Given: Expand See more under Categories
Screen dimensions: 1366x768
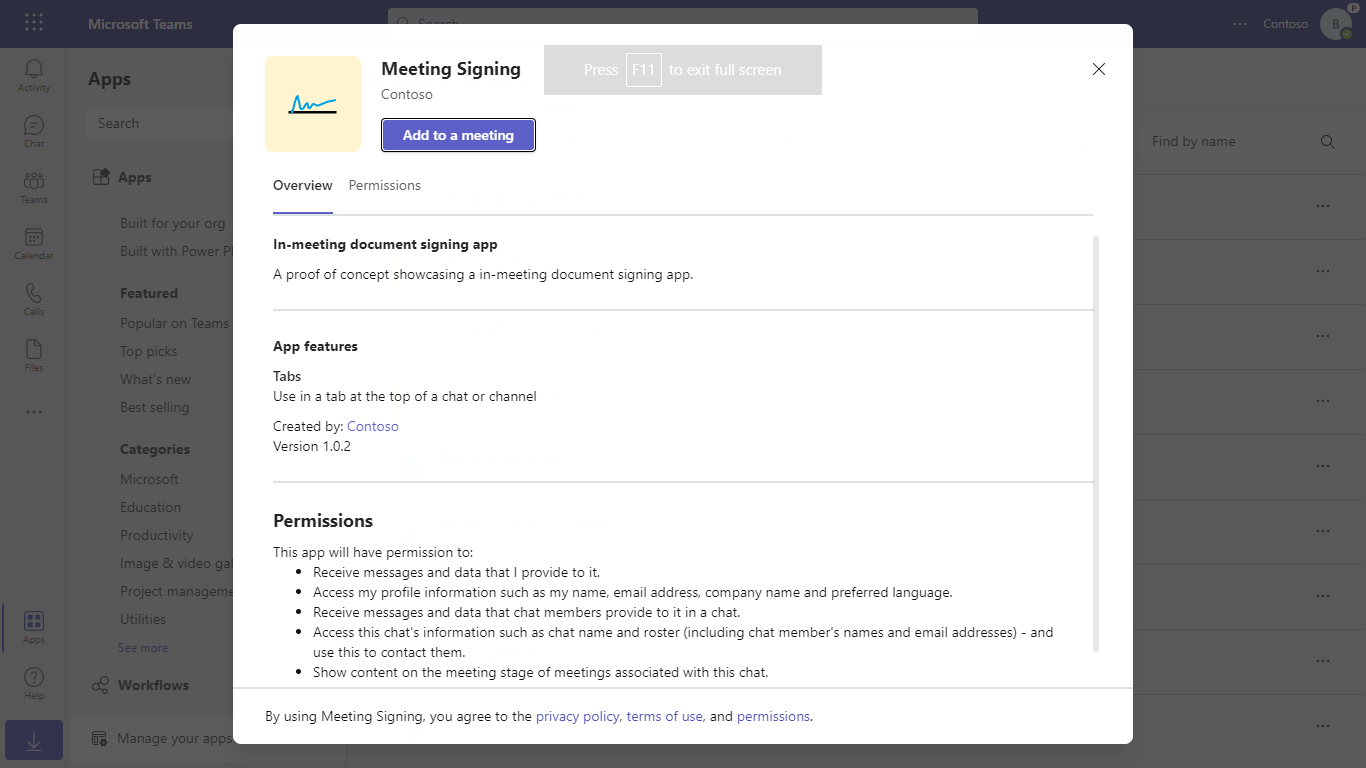Looking at the screenshot, I should (x=143, y=647).
